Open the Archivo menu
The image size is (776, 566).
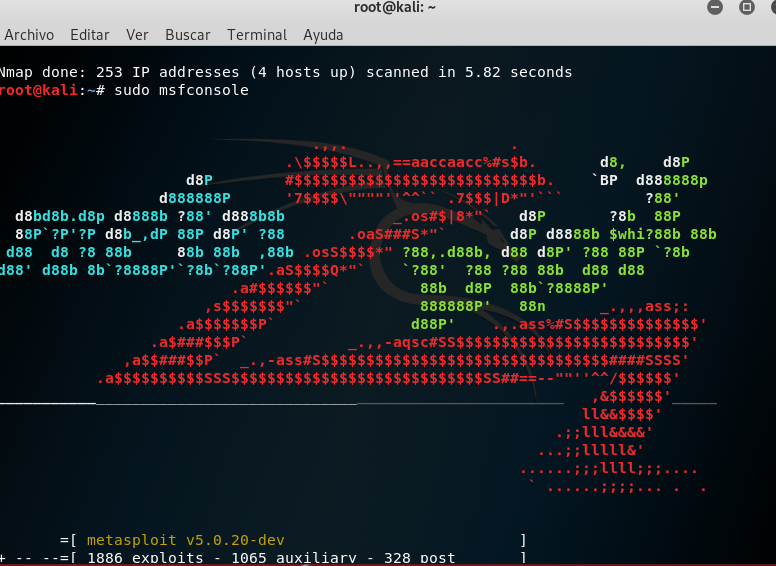click(29, 35)
